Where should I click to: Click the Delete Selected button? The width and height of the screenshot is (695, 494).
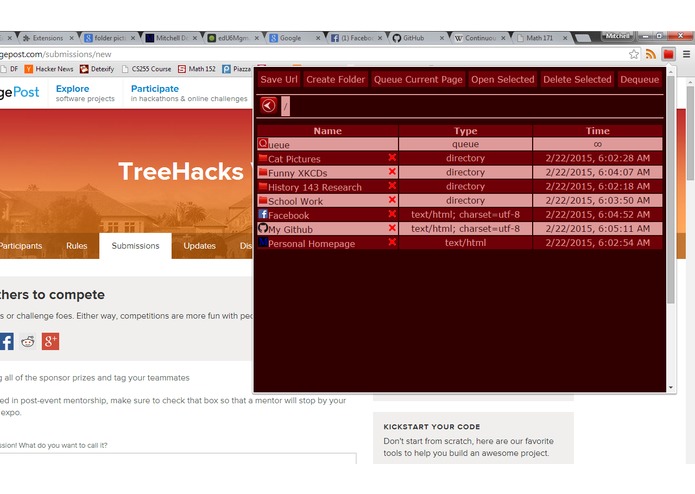[577, 80]
